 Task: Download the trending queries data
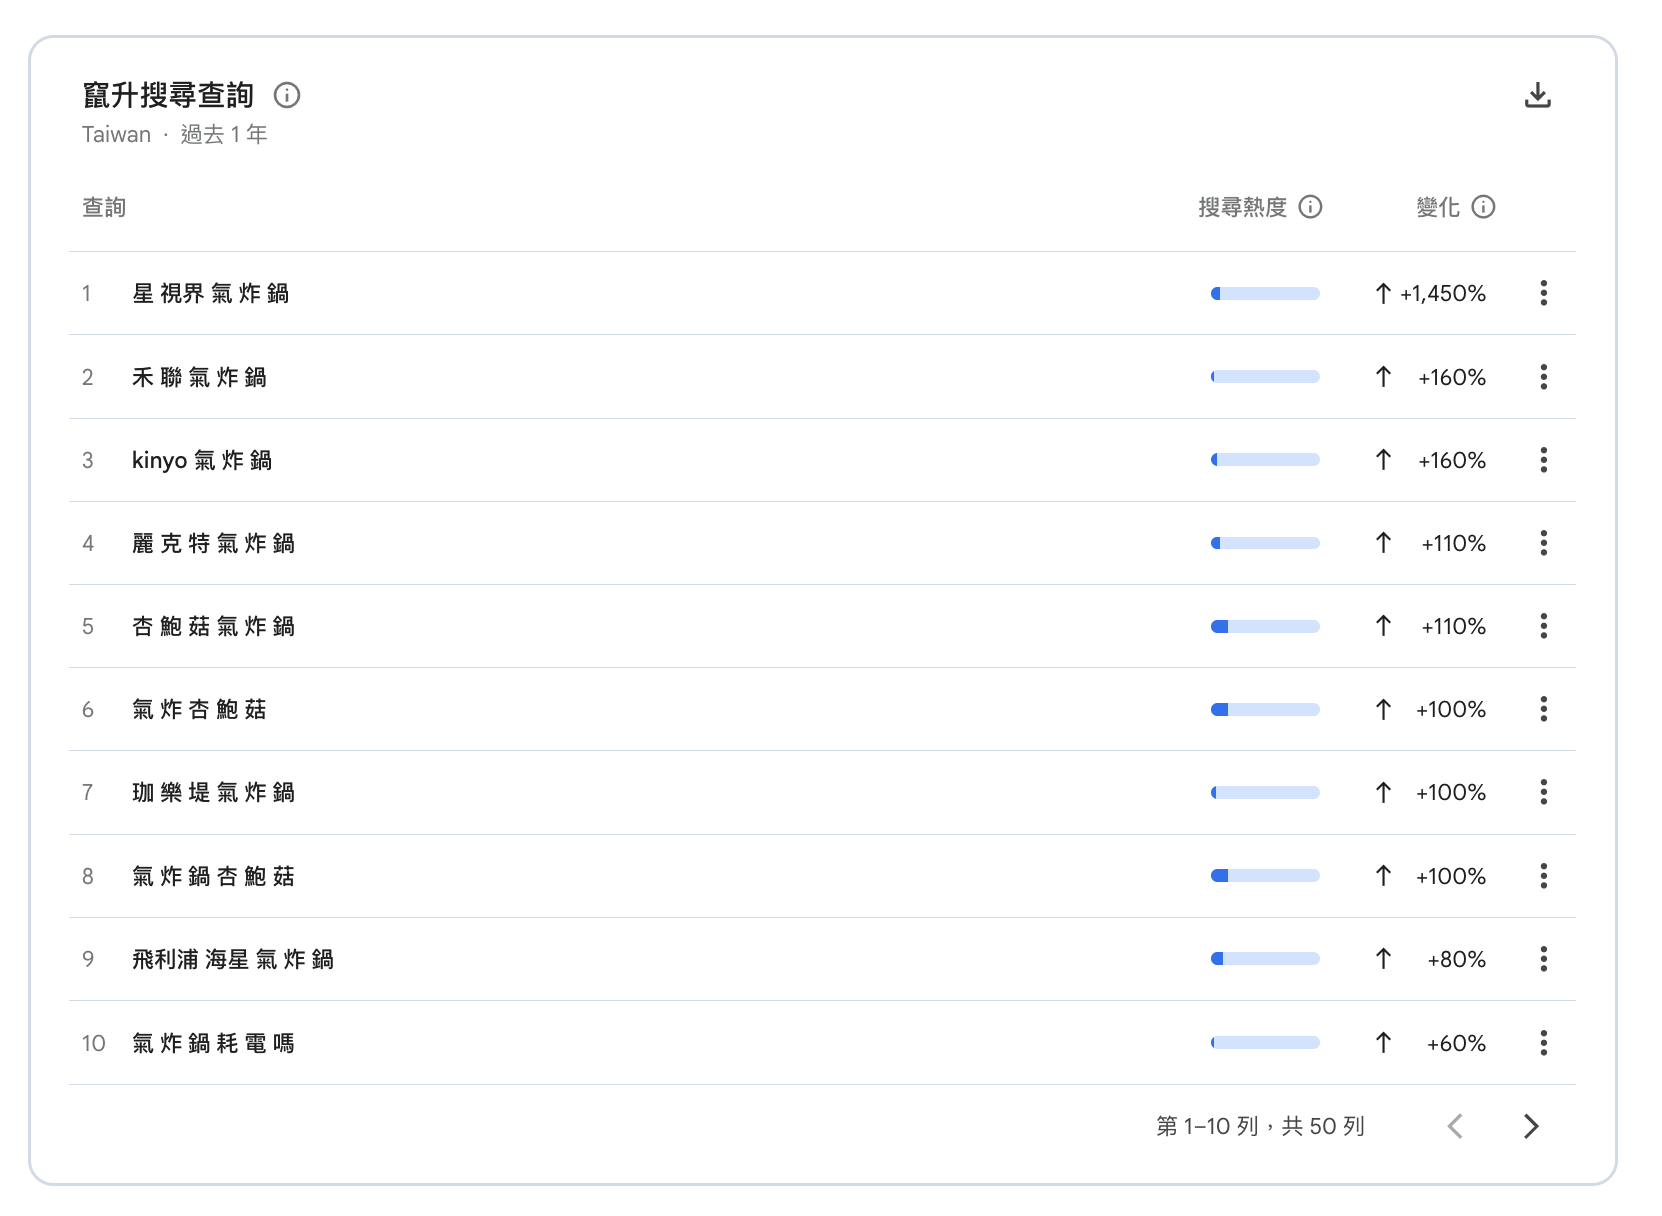(1538, 94)
